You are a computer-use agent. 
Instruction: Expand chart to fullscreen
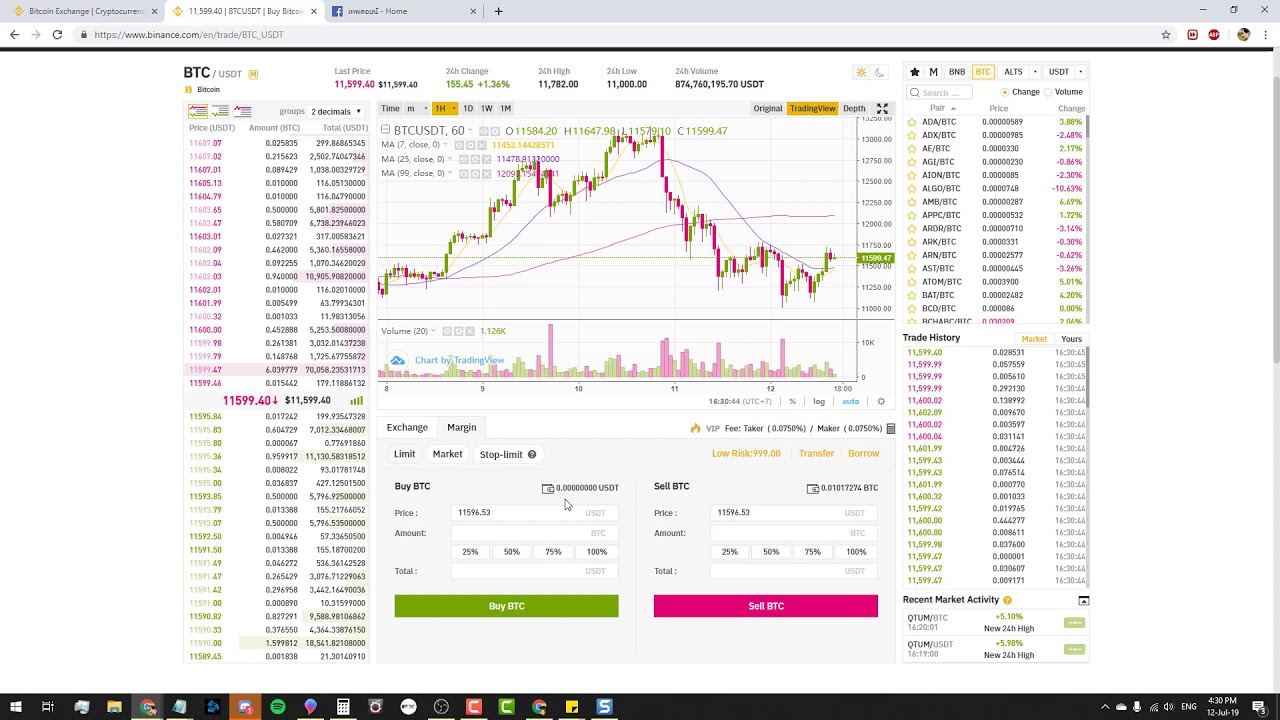pyautogui.click(x=882, y=108)
